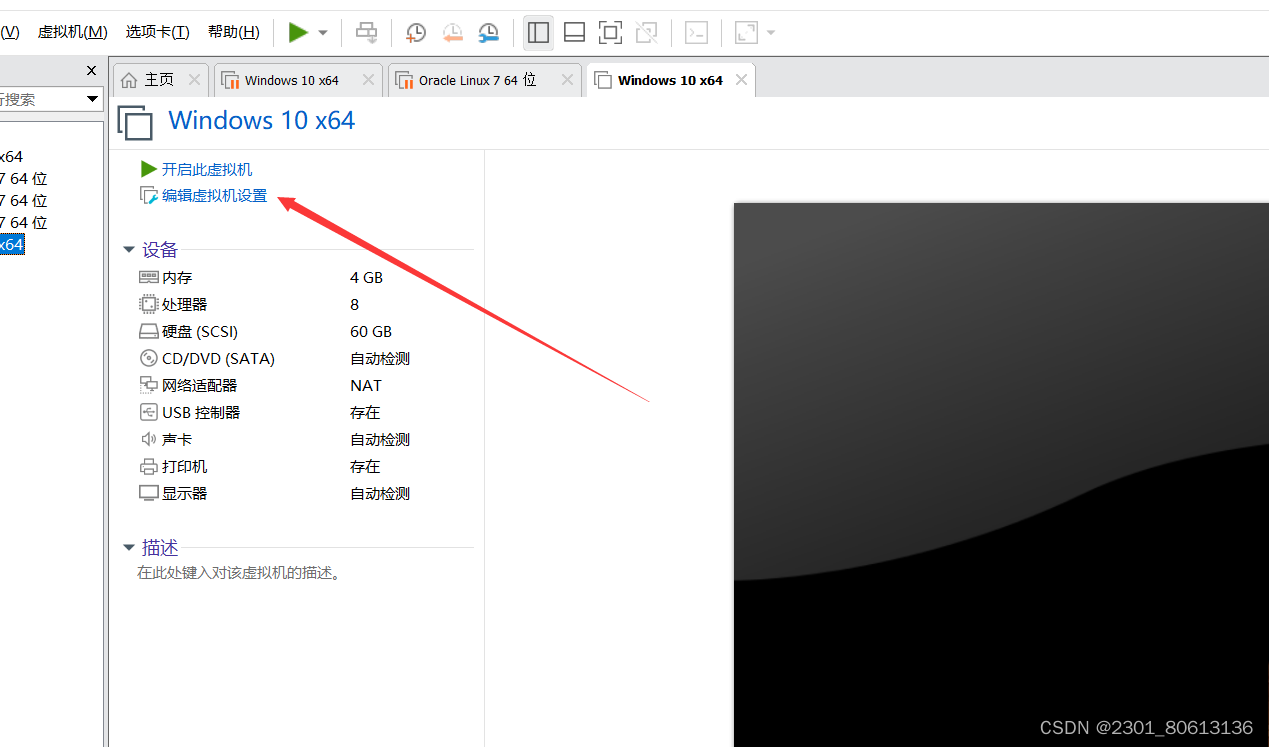Click the 硬盘 (SCSI) disk icon

[149, 331]
